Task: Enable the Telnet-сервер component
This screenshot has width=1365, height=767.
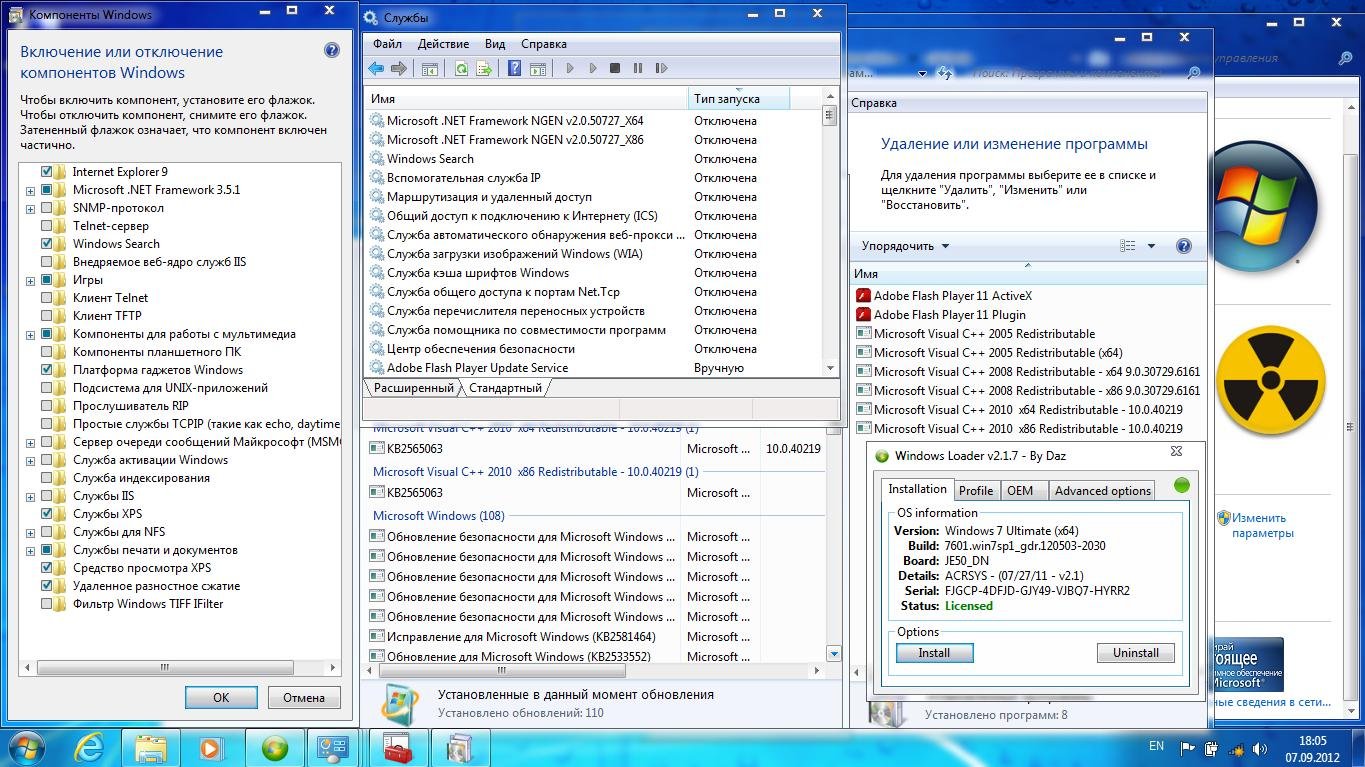Action: pyautogui.click(x=47, y=226)
